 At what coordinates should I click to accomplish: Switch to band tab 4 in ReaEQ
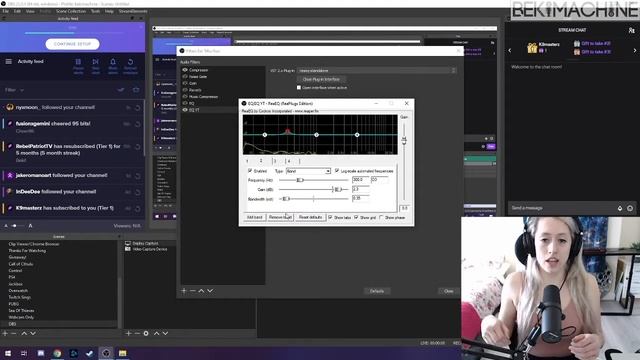point(289,161)
